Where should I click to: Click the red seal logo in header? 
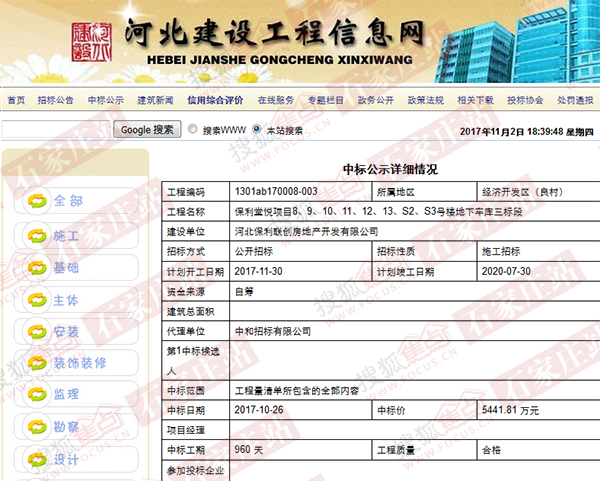tap(92, 42)
